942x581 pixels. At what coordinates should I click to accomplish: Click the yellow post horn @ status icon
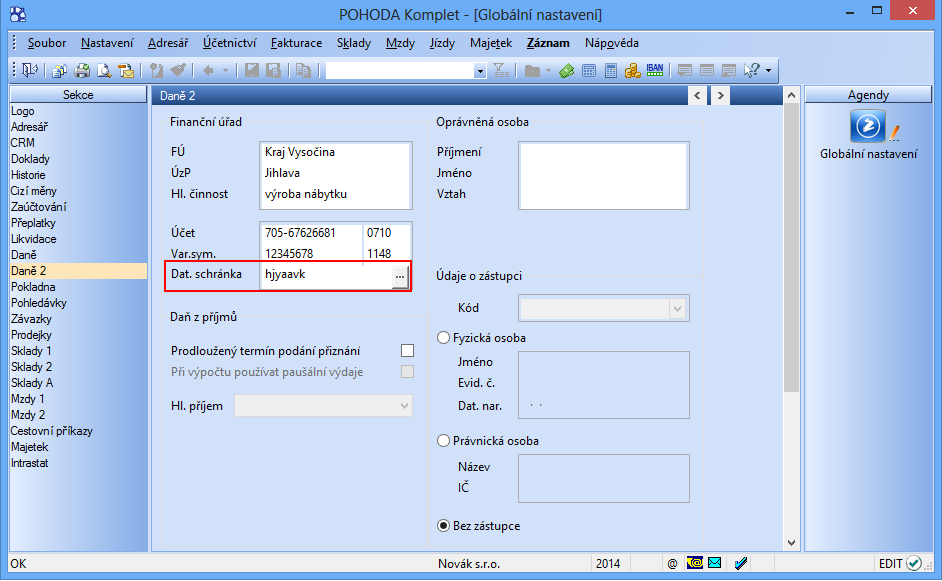click(694, 563)
